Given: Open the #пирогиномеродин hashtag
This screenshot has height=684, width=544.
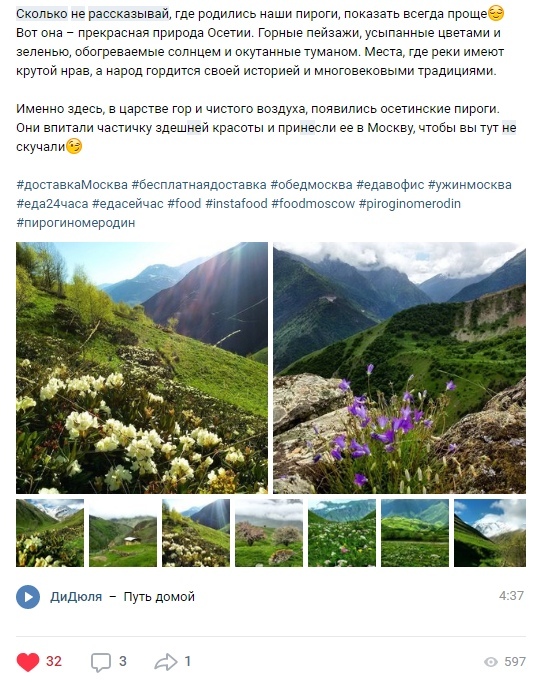Looking at the screenshot, I should point(76,223).
